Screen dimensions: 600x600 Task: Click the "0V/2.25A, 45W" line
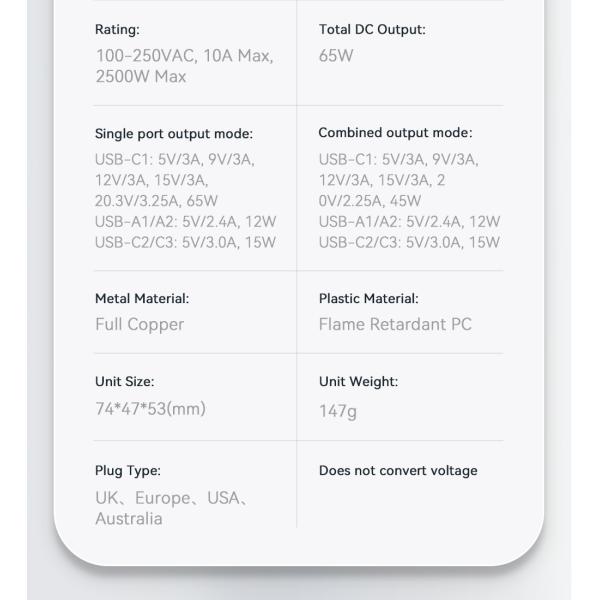pos(370,201)
